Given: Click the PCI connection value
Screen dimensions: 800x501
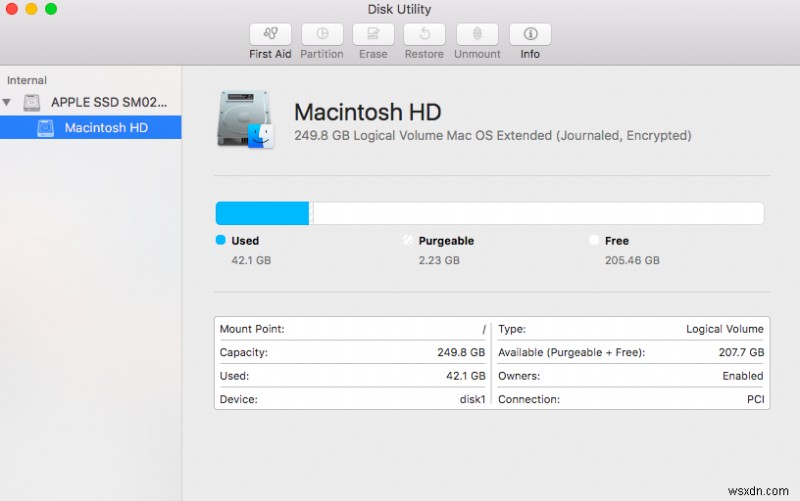Looking at the screenshot, I should click(x=756, y=399).
